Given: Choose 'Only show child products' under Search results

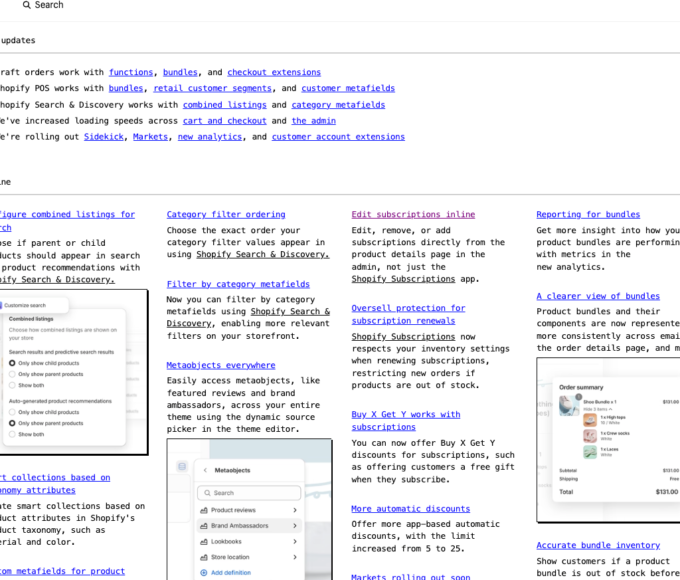Looking at the screenshot, I should coord(12,363).
